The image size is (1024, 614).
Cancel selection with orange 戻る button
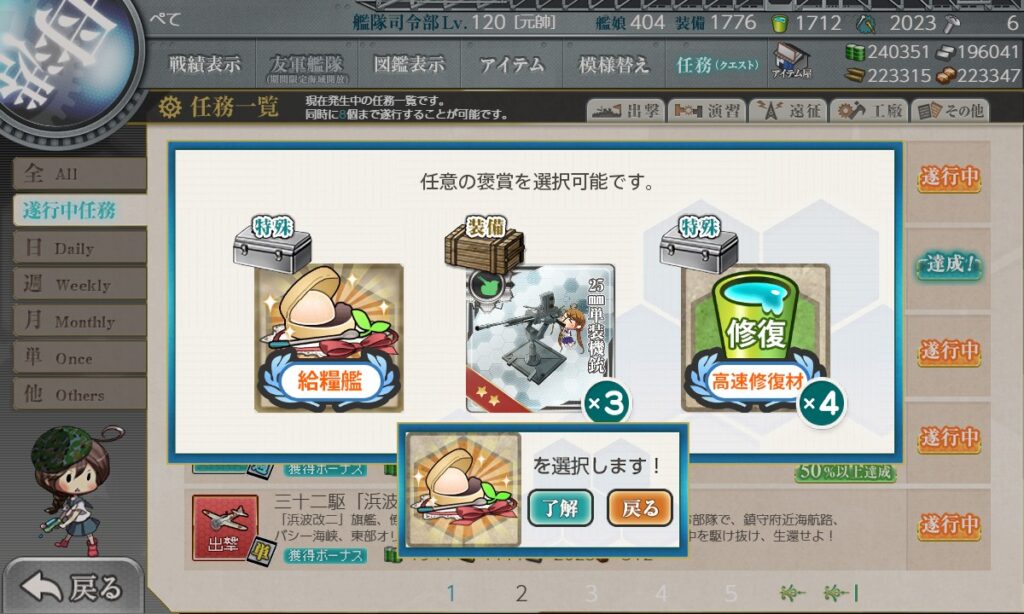click(x=640, y=508)
